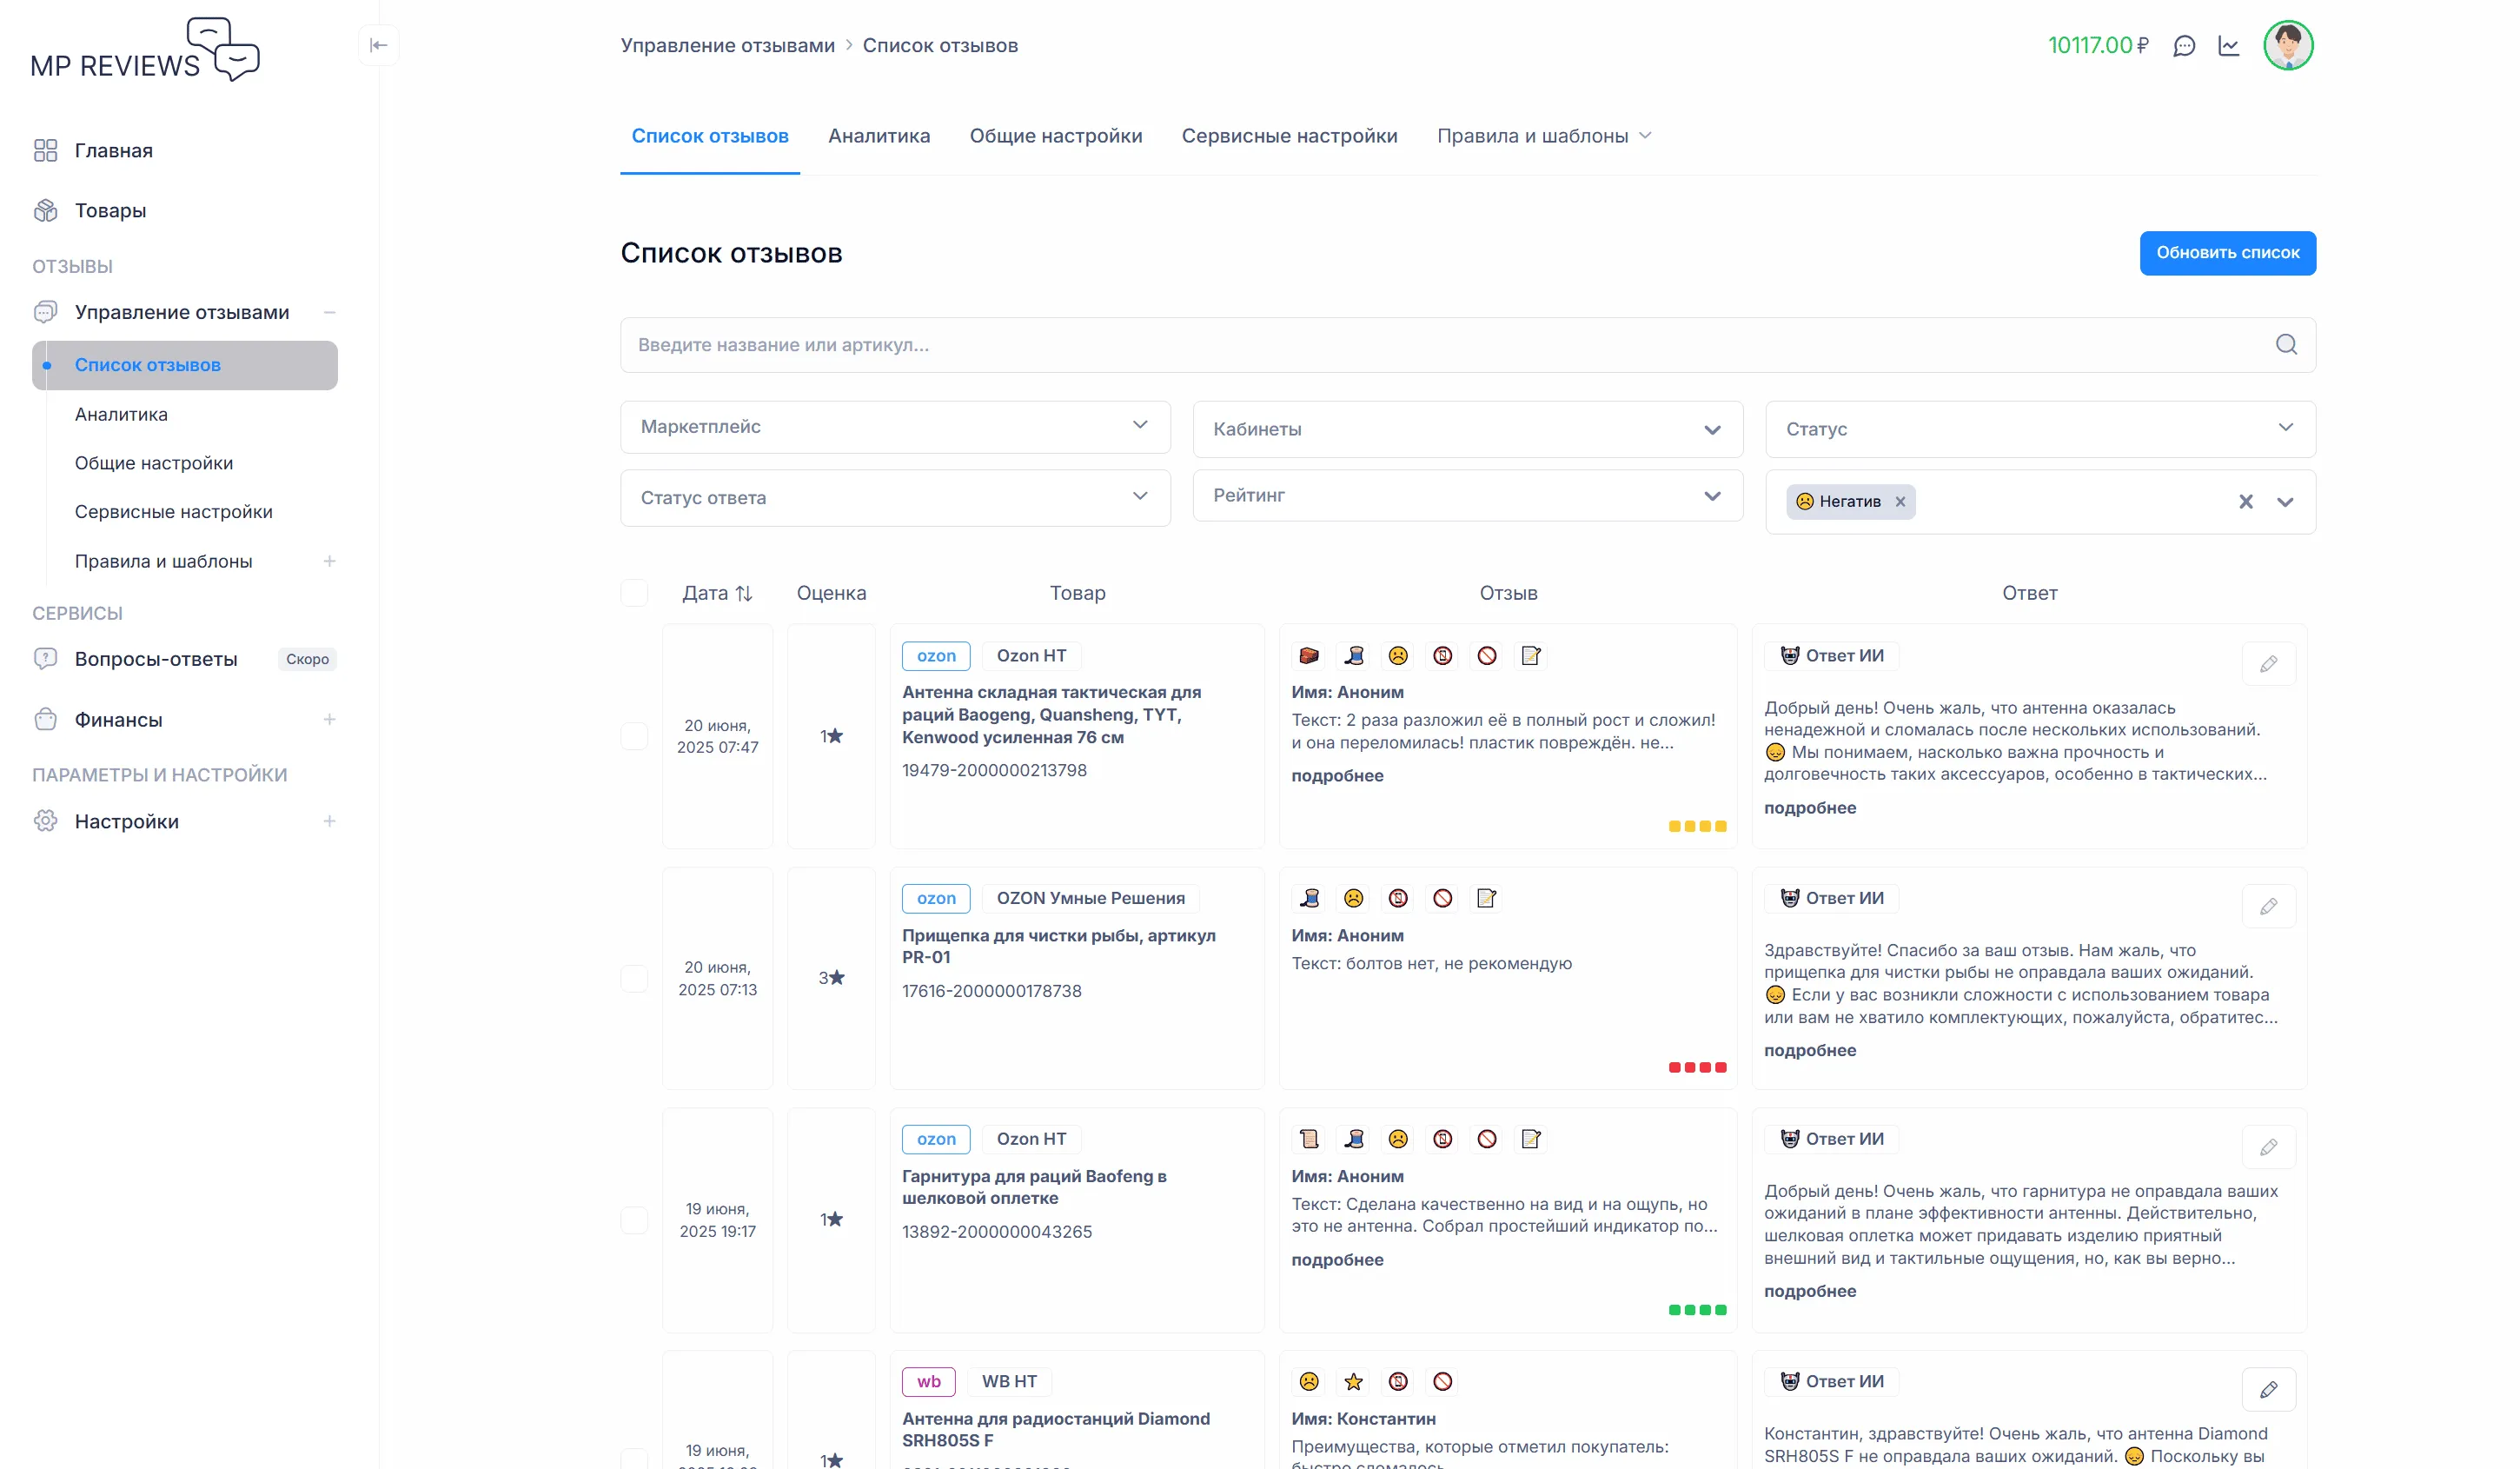Click the sad face emoji on first review
This screenshot has height=1469, width=2520.
1398,656
